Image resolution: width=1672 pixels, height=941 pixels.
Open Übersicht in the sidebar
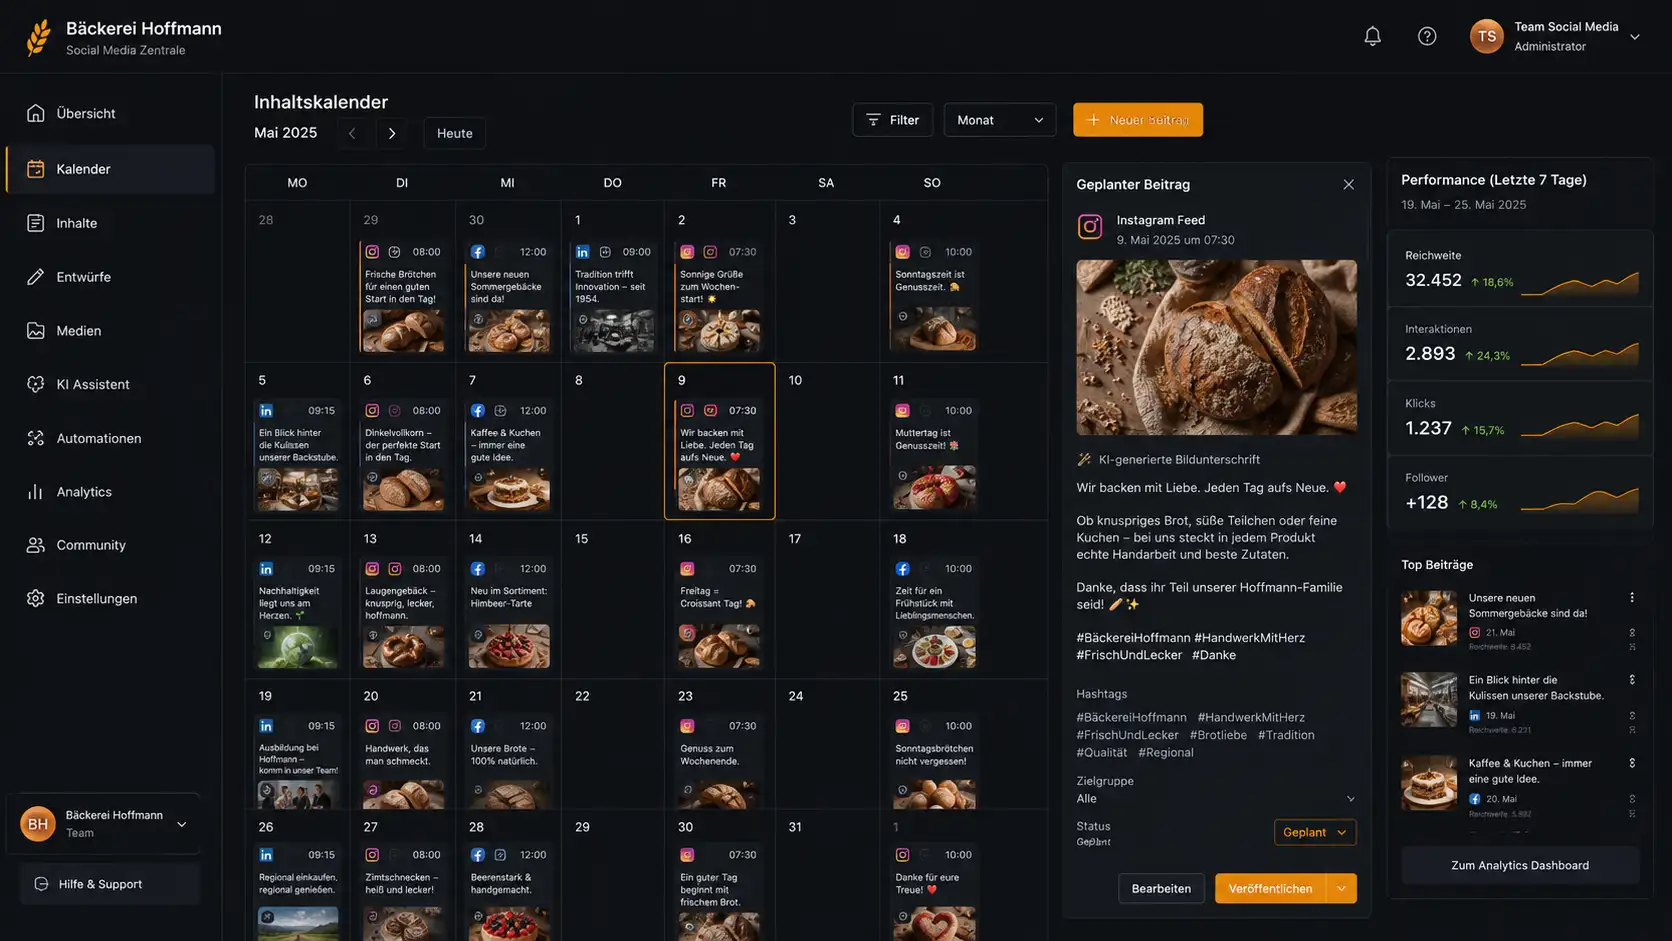[x=110, y=114]
